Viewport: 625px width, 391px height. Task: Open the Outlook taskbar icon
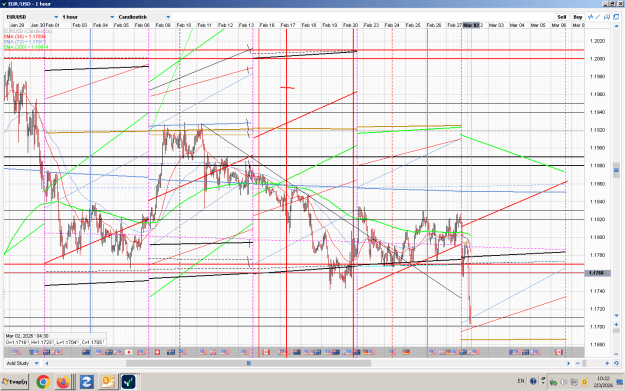coord(107,382)
